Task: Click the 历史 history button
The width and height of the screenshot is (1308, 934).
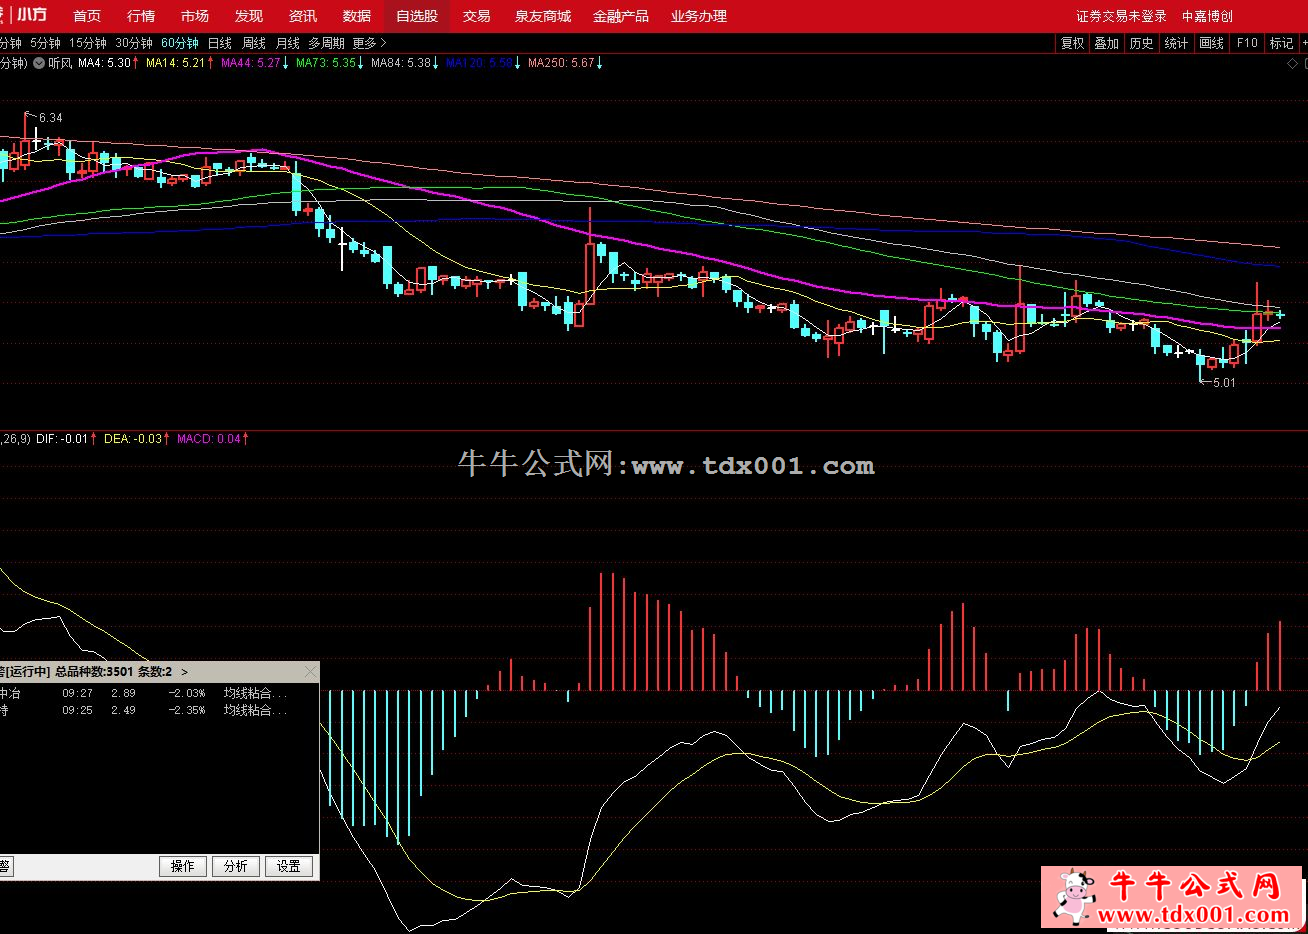Action: coord(1142,43)
